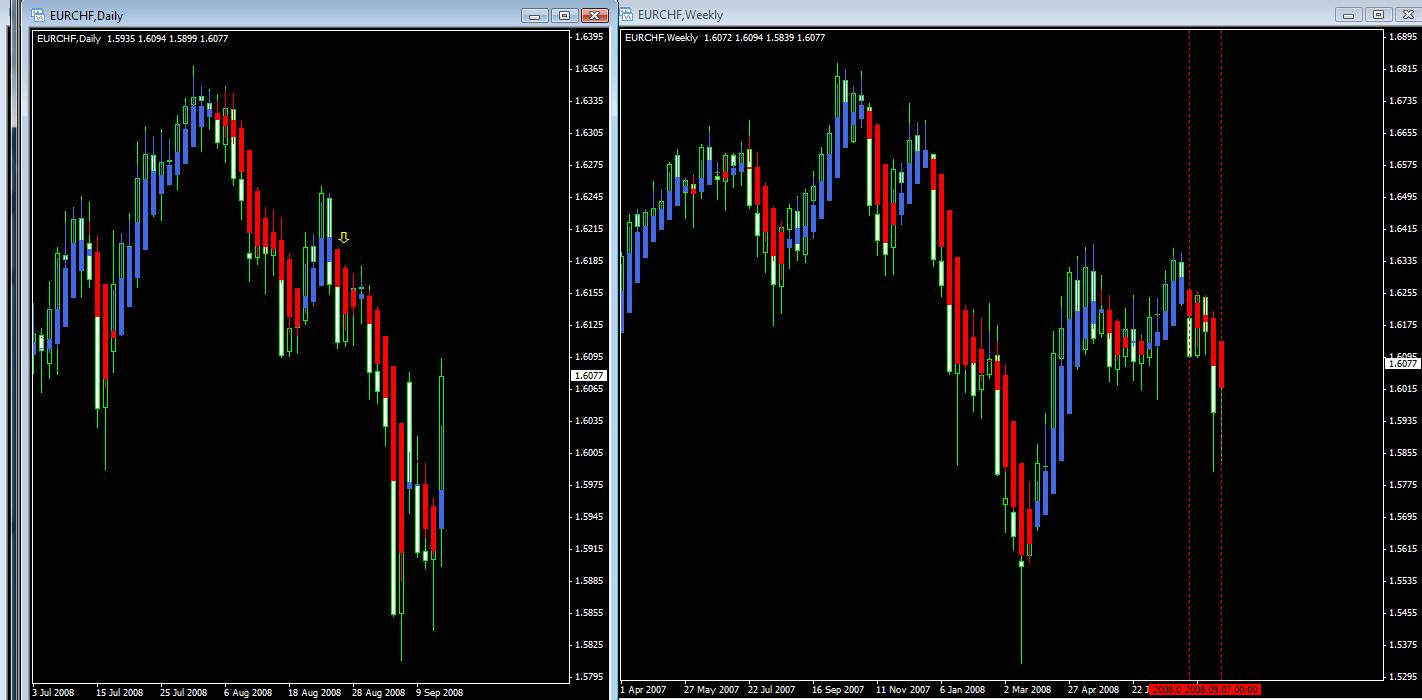1422x700 pixels.
Task: Click the 1.6125 level on Daily price scale
Action: tap(589, 325)
